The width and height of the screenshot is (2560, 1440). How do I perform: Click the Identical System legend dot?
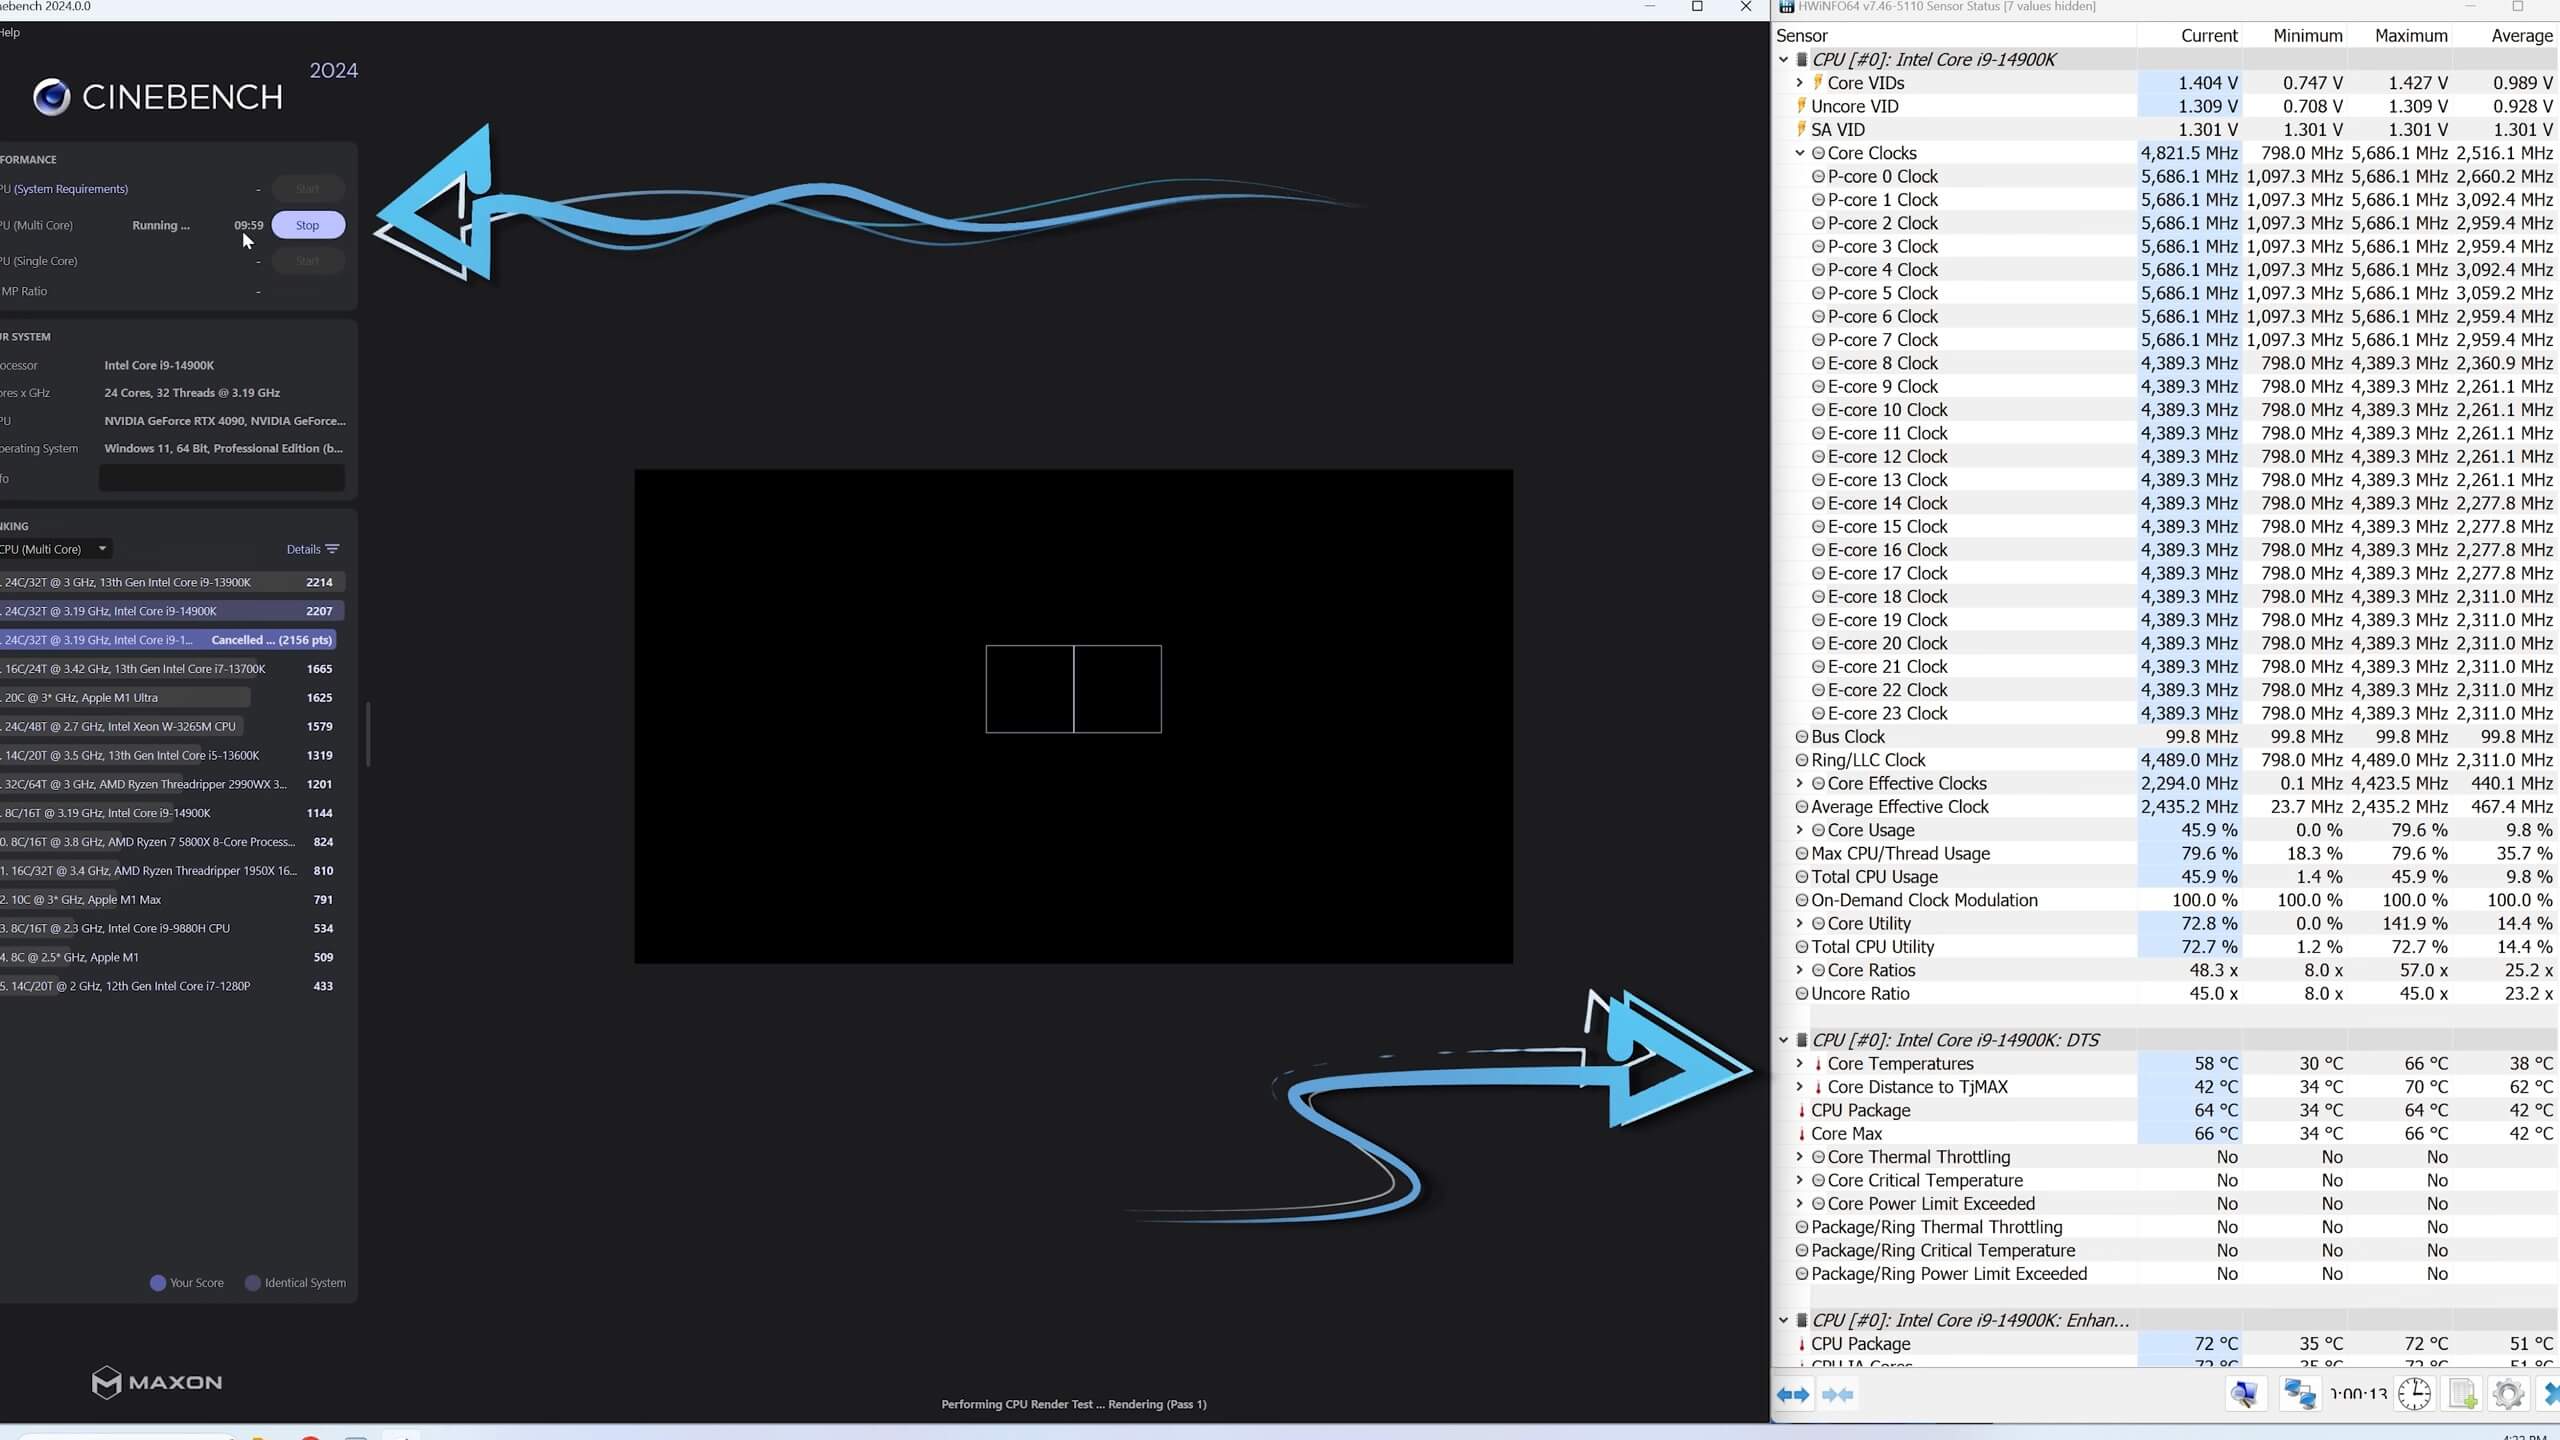pos(253,1283)
